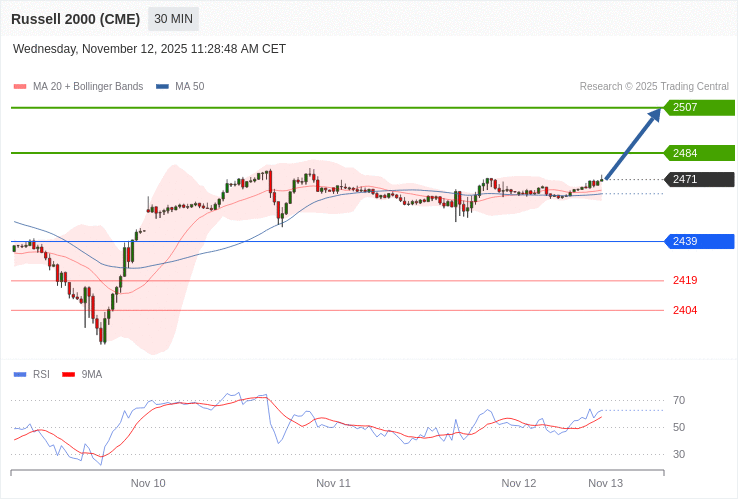738x500 pixels.
Task: Click the pink MA 20 Bollinger legend swatch
Action: (20, 87)
